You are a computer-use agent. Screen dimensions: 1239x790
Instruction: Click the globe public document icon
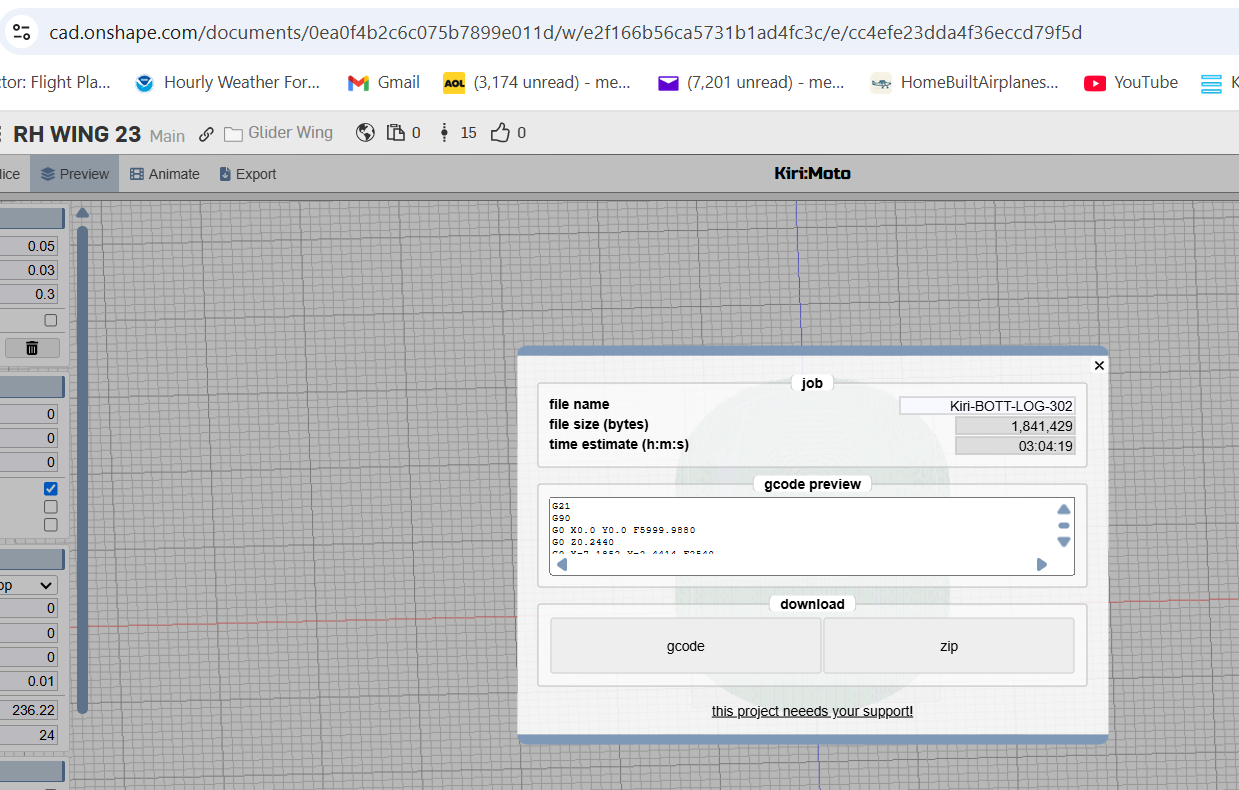365,133
